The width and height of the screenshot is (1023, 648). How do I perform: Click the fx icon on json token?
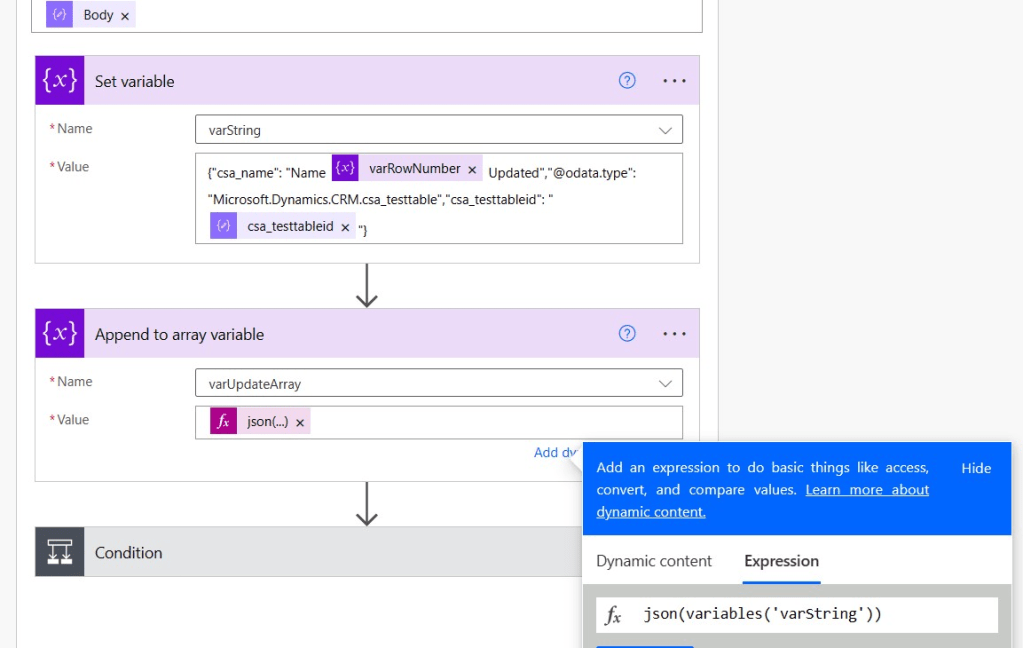click(223, 422)
